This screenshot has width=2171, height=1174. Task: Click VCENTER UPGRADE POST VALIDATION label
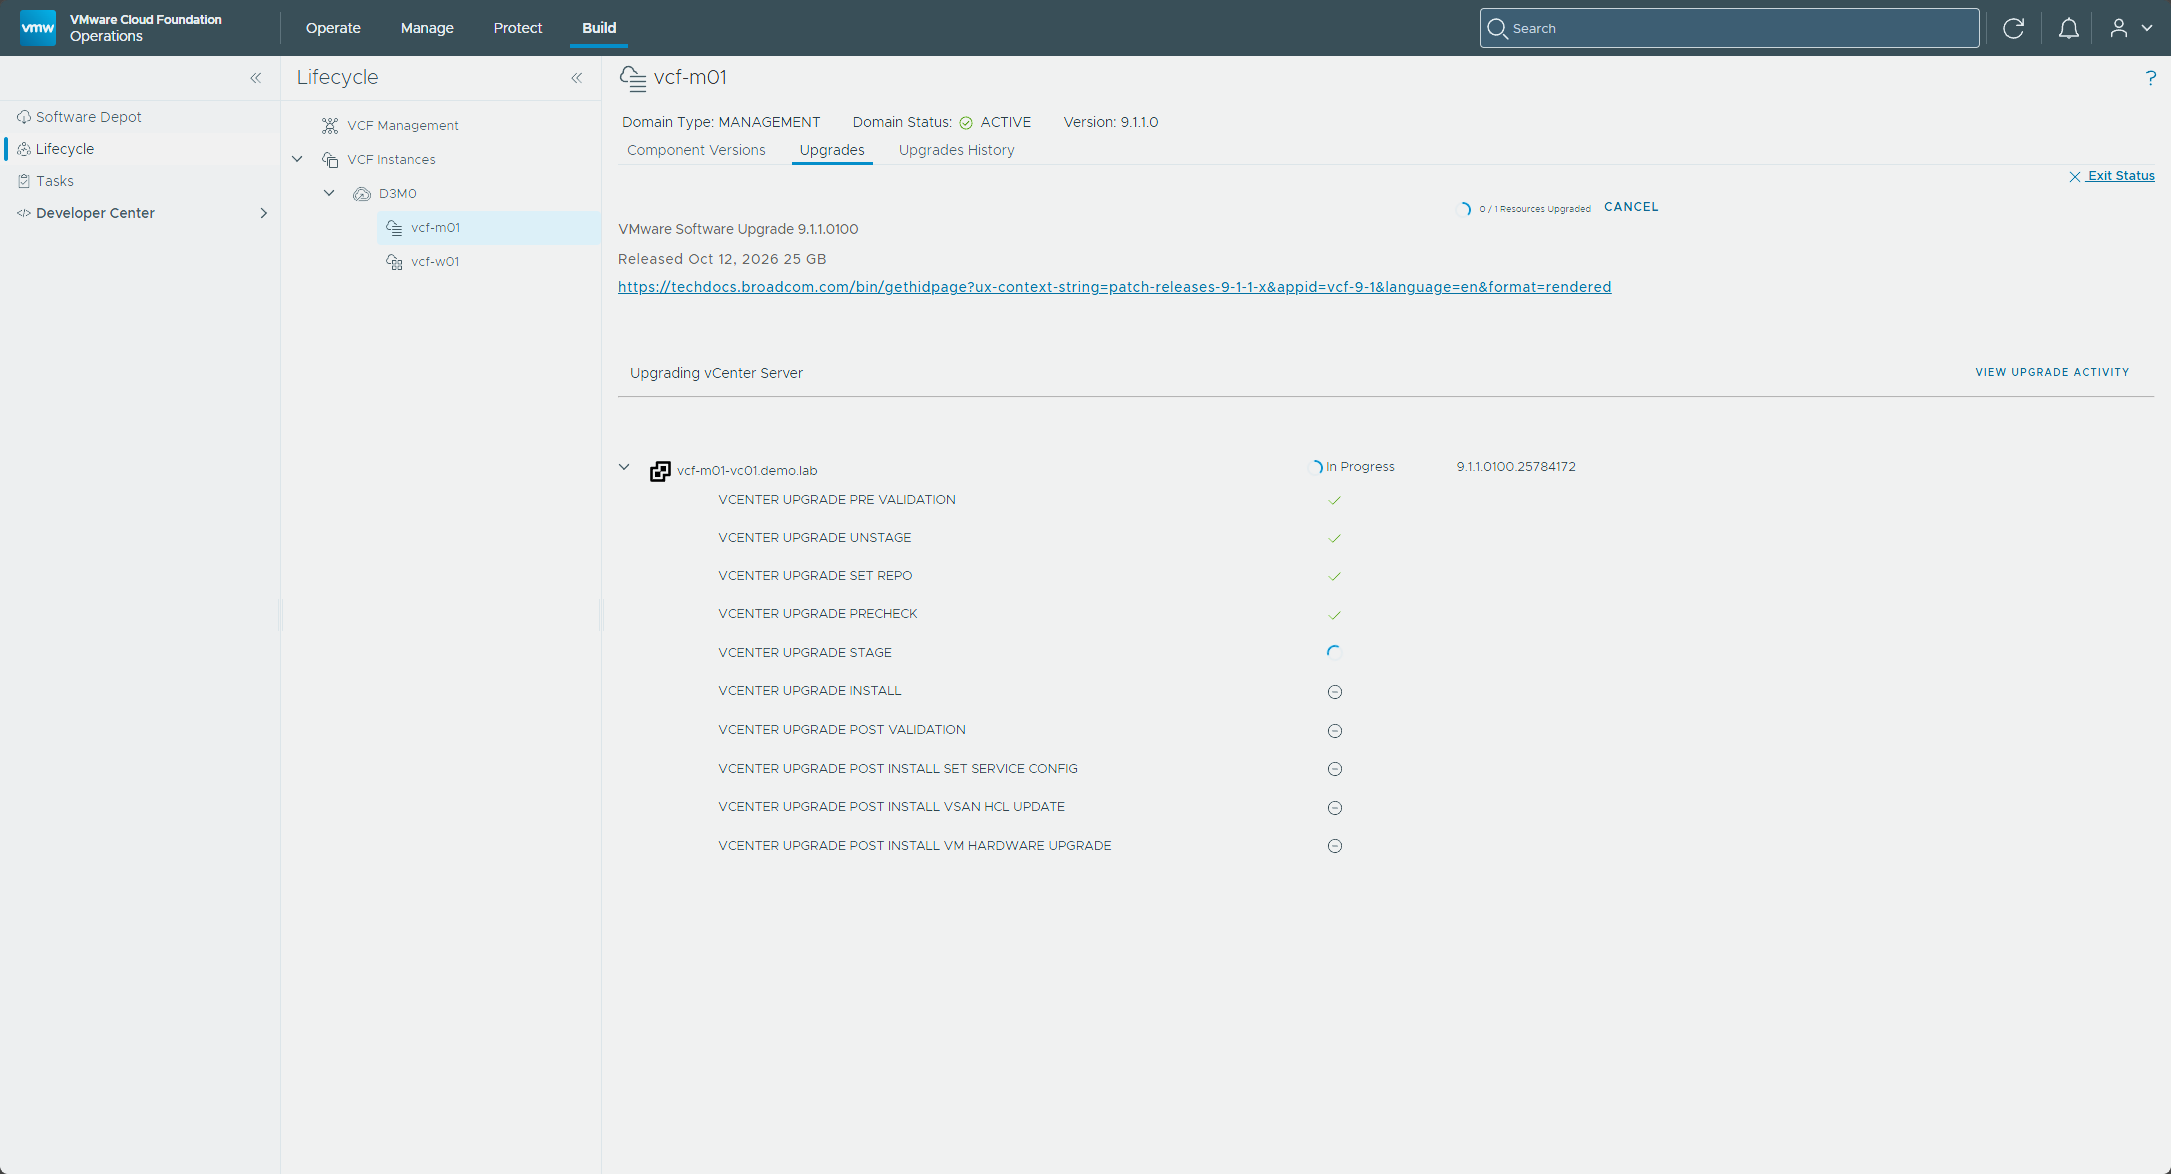(842, 730)
